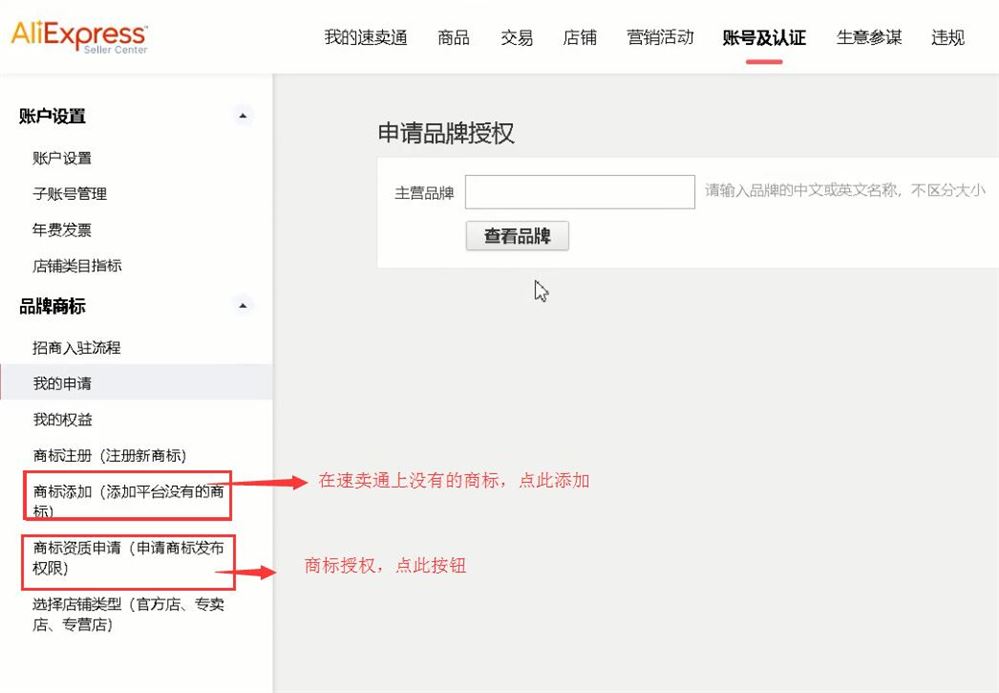Open the 交易 menu
The width and height of the screenshot is (999, 693).
coord(517,38)
